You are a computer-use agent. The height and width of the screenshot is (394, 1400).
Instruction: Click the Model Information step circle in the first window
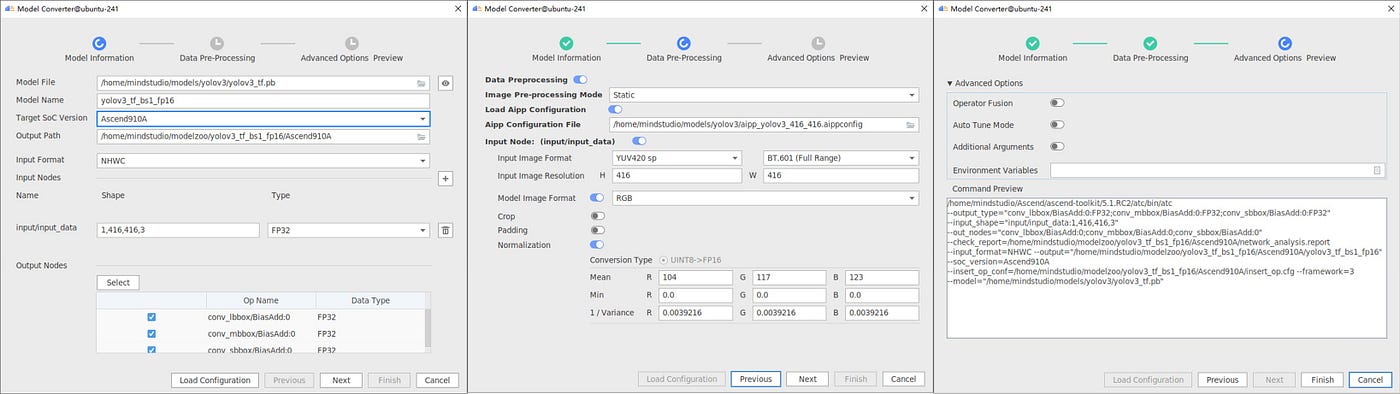pos(99,43)
